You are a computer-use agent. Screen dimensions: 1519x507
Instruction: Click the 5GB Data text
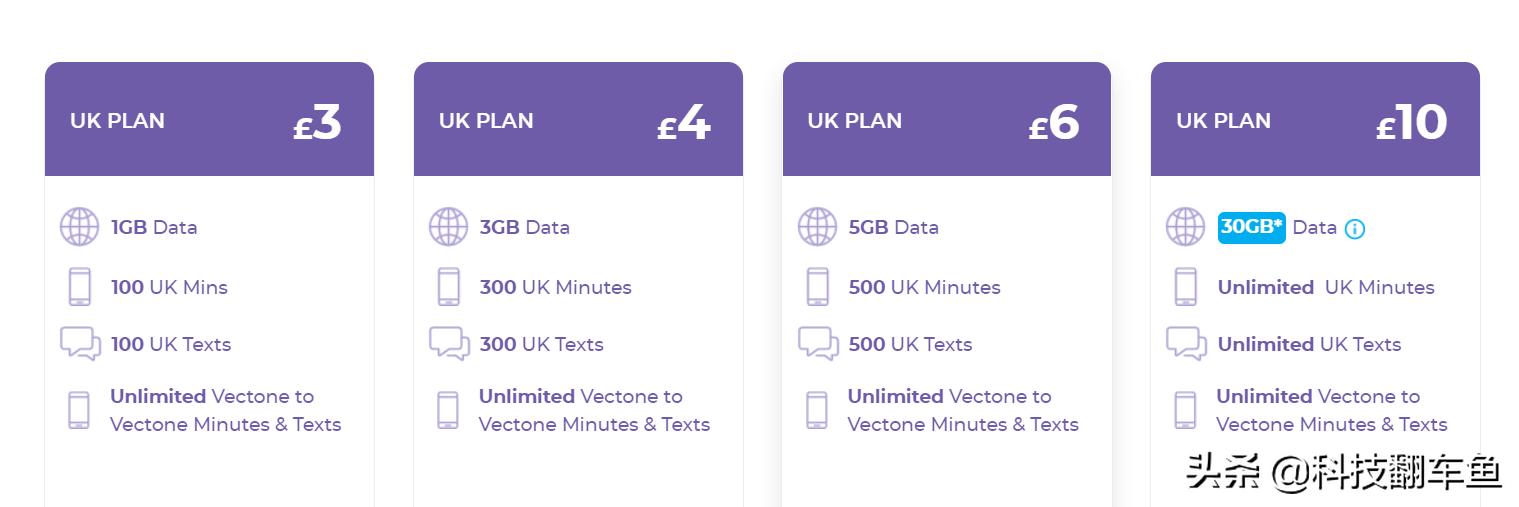click(x=893, y=227)
